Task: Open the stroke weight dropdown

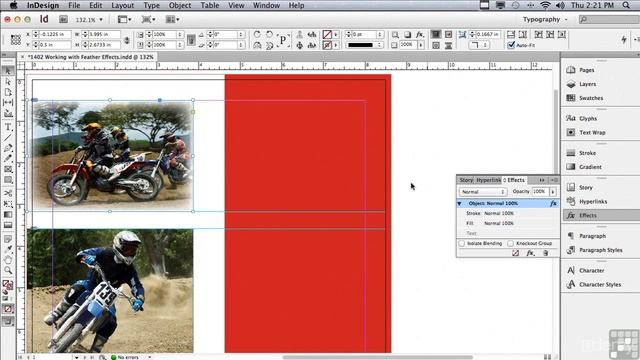Action: point(380,35)
